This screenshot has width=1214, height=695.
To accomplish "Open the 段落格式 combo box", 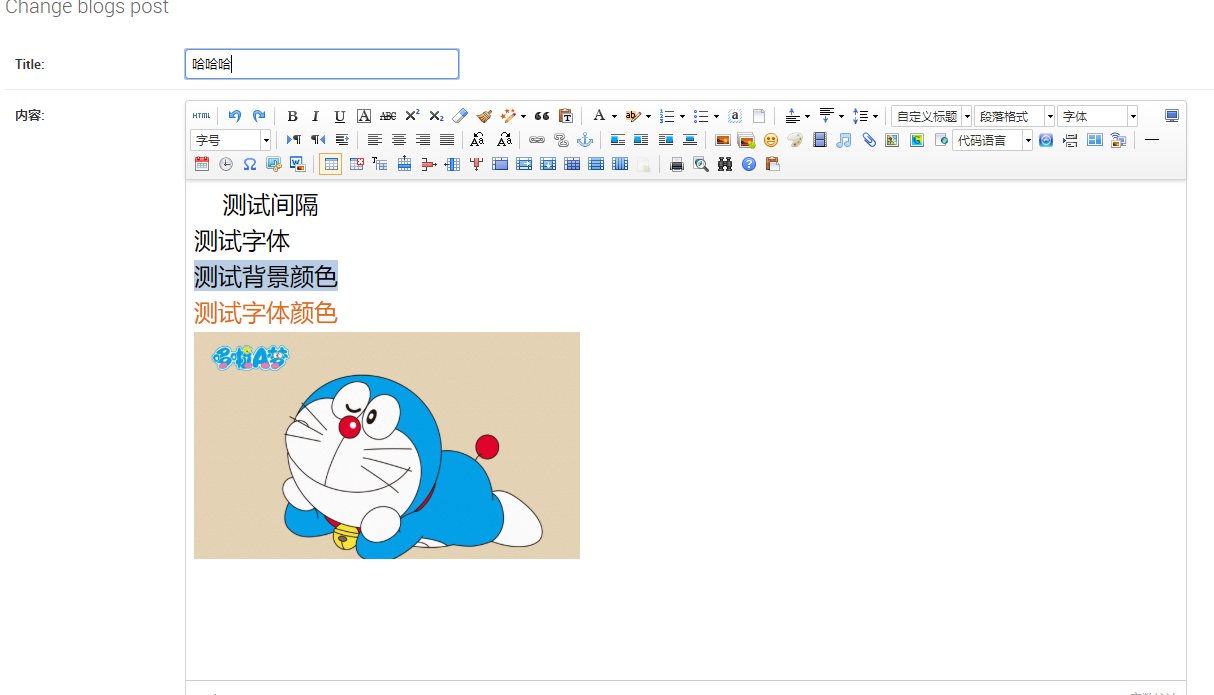I will click(1014, 116).
